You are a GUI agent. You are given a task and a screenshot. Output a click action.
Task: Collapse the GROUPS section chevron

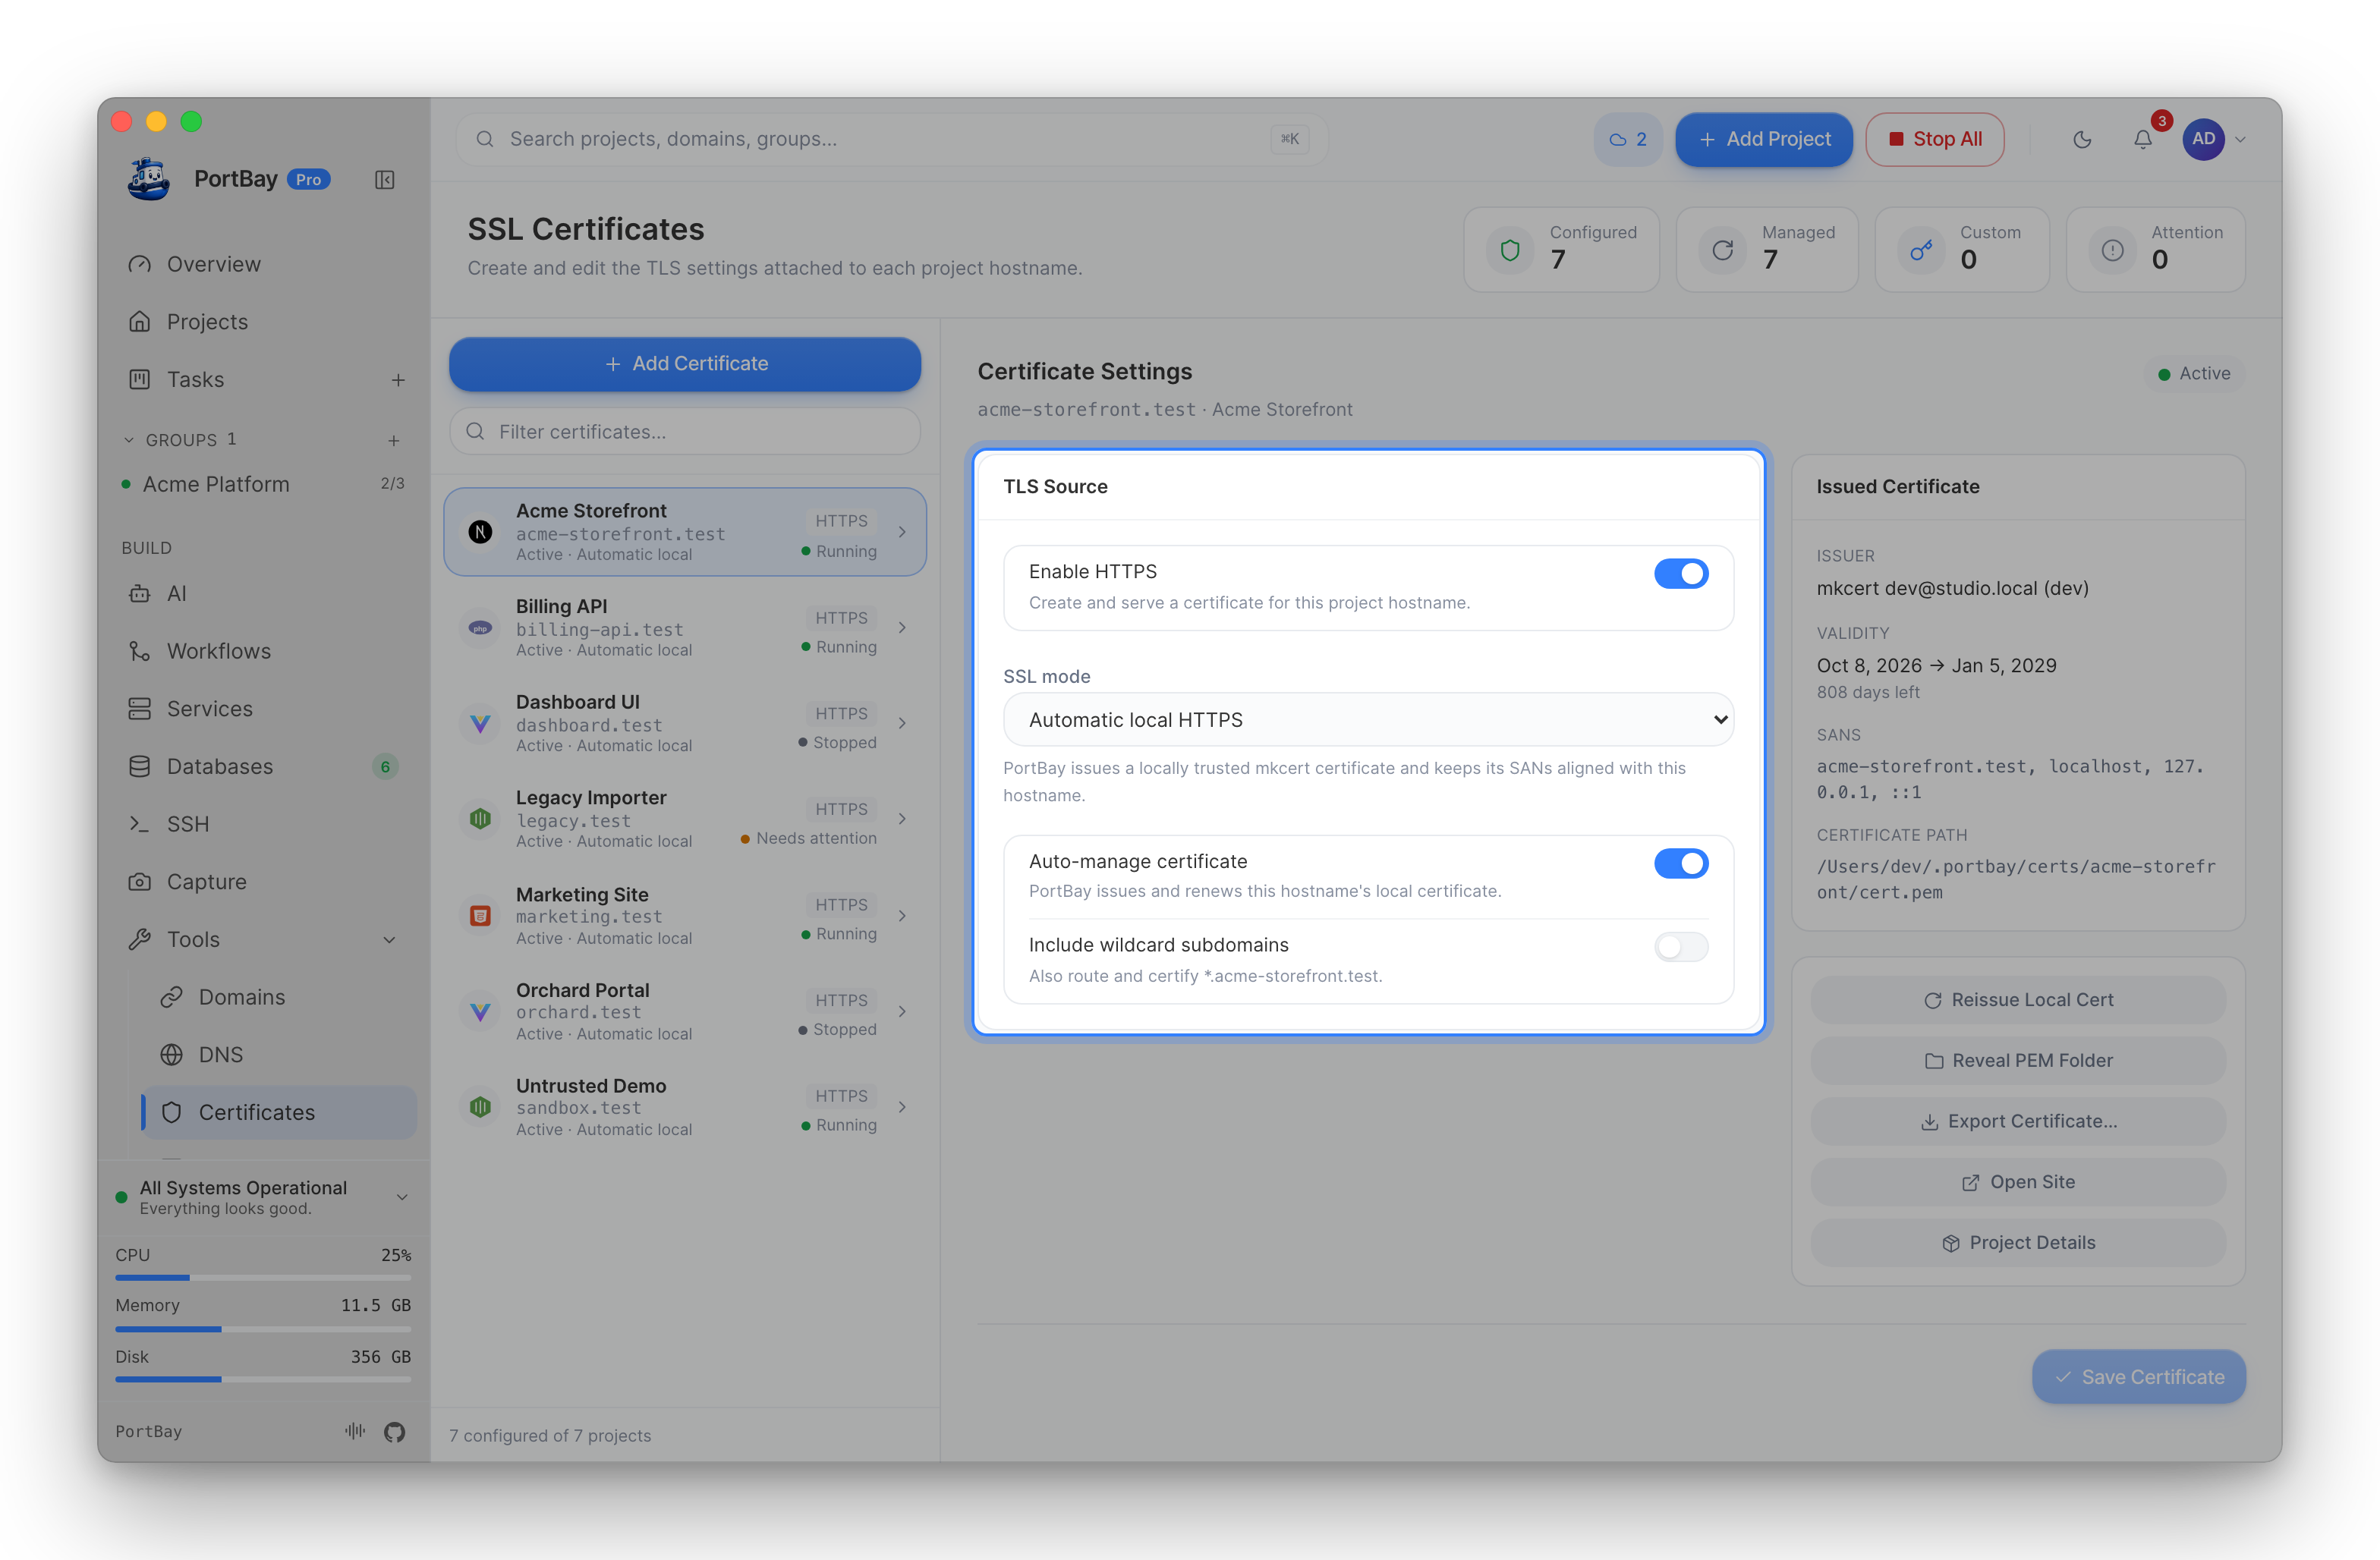(x=128, y=440)
